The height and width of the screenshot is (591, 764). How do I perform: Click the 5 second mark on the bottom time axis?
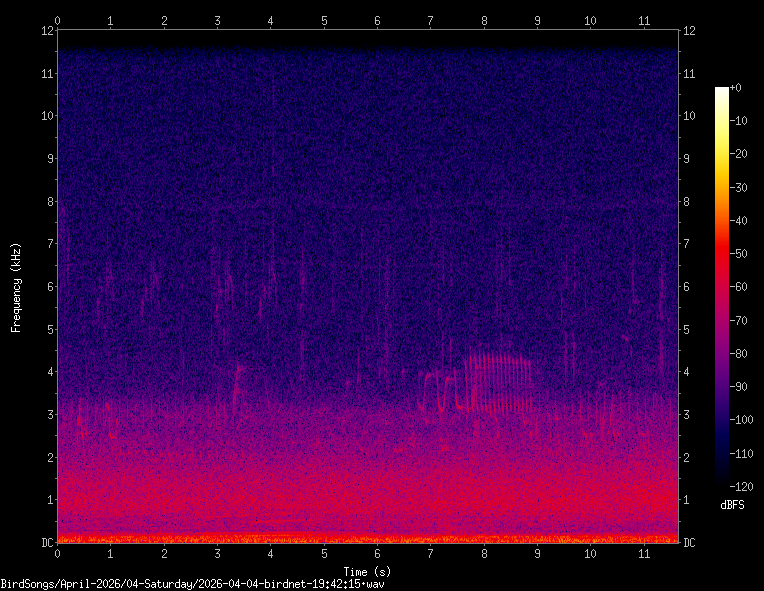pos(324,553)
